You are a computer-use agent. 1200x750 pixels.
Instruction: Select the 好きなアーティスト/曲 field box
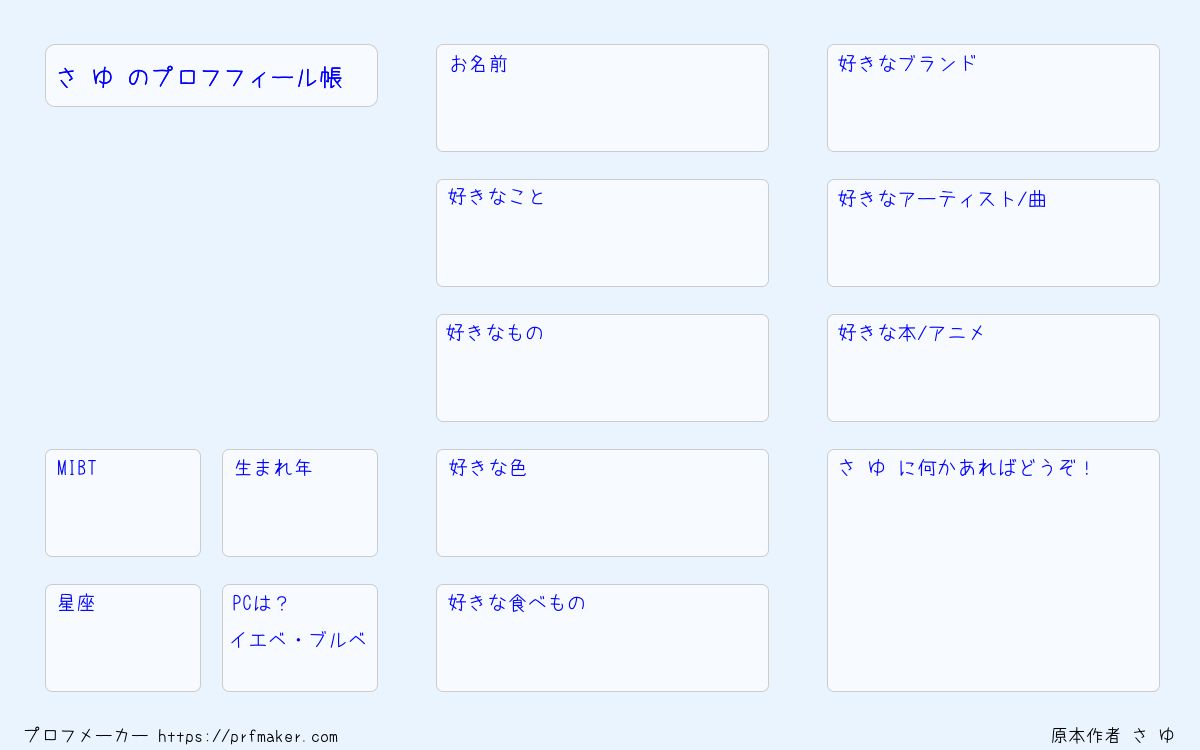click(993, 233)
